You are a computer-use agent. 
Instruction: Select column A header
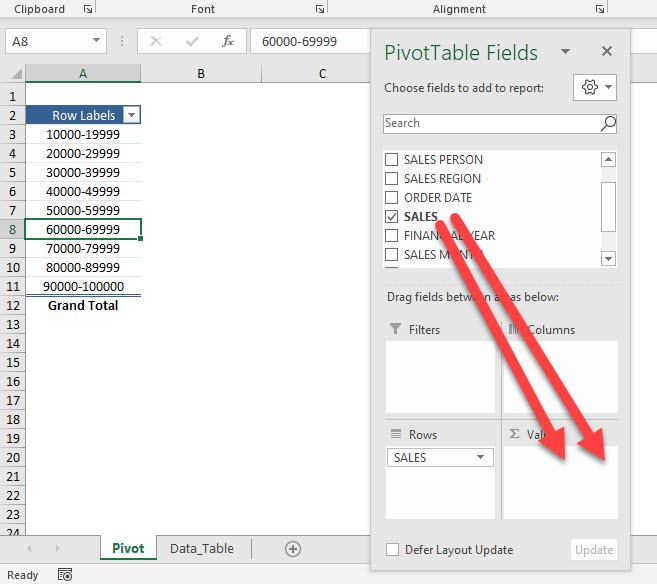coord(83,74)
